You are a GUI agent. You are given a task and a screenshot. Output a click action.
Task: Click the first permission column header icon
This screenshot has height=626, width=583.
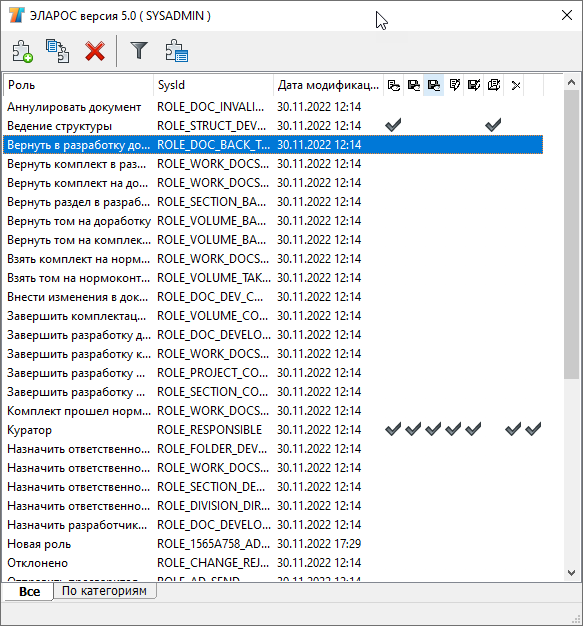(x=394, y=85)
